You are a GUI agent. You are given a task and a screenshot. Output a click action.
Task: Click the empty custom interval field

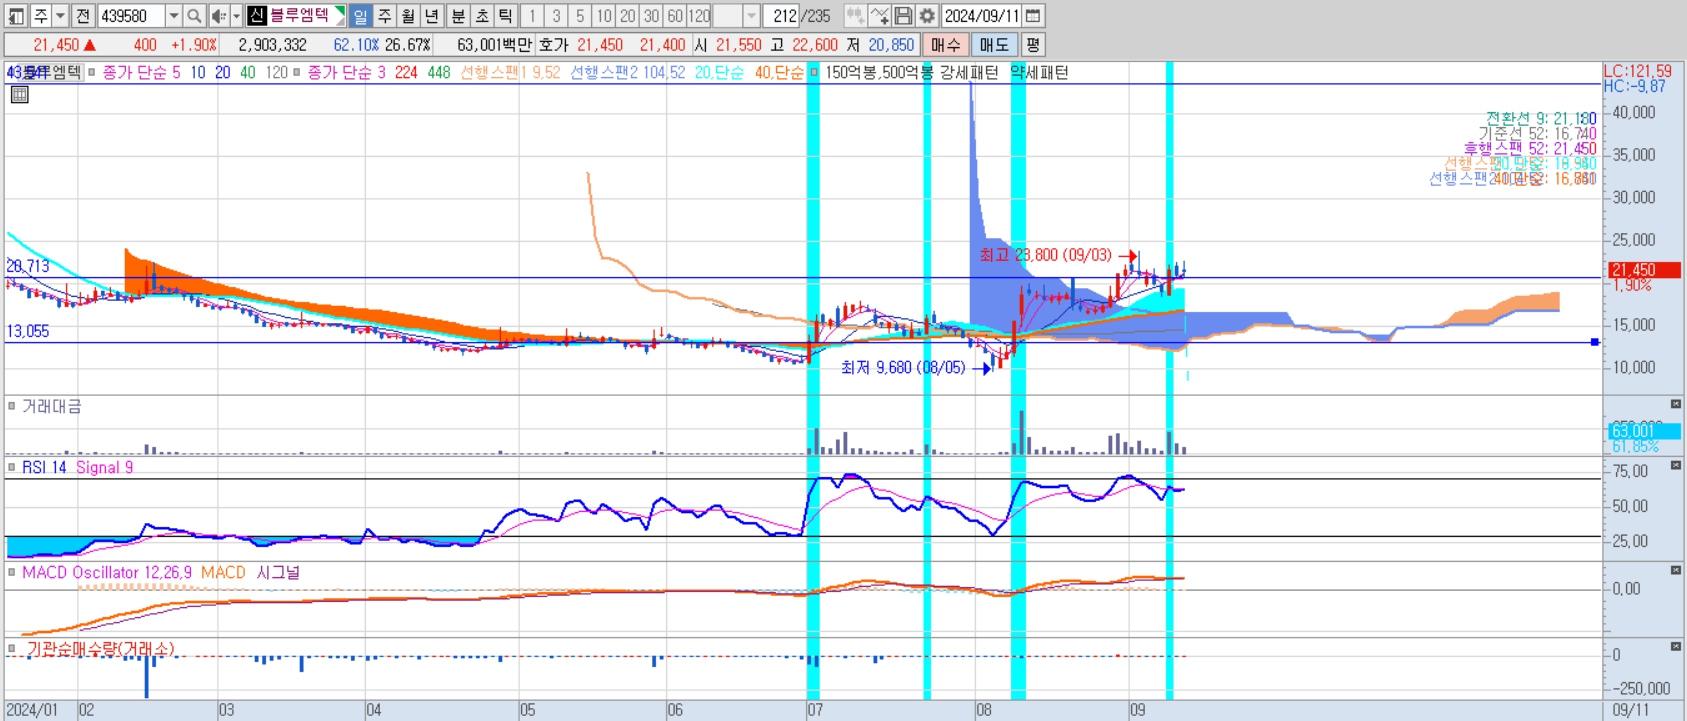(727, 16)
